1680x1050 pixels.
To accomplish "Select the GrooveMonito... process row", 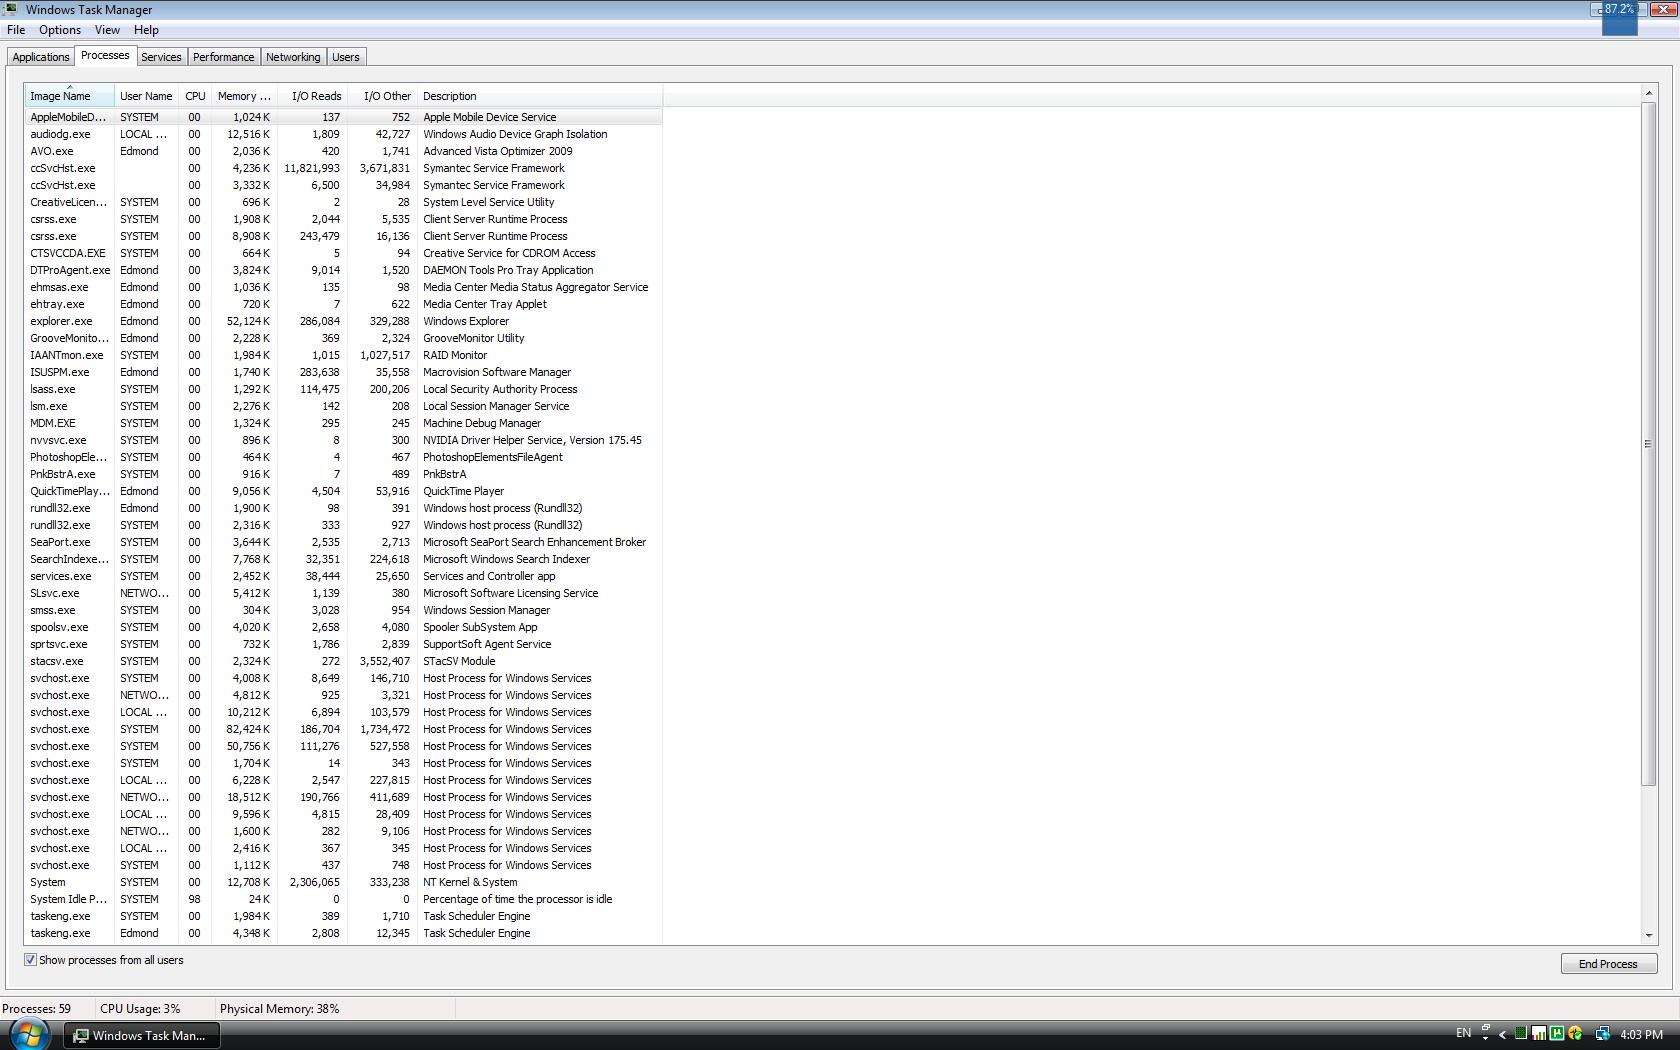I will click(x=343, y=338).
